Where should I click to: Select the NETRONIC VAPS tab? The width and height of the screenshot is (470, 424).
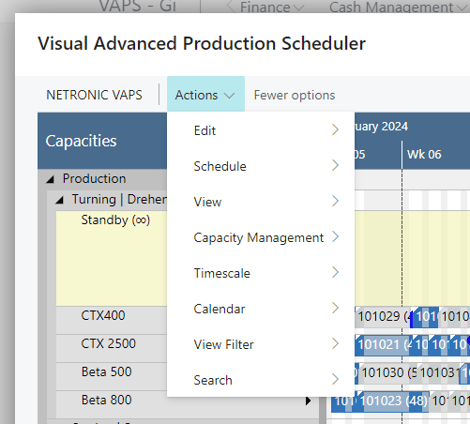94,95
